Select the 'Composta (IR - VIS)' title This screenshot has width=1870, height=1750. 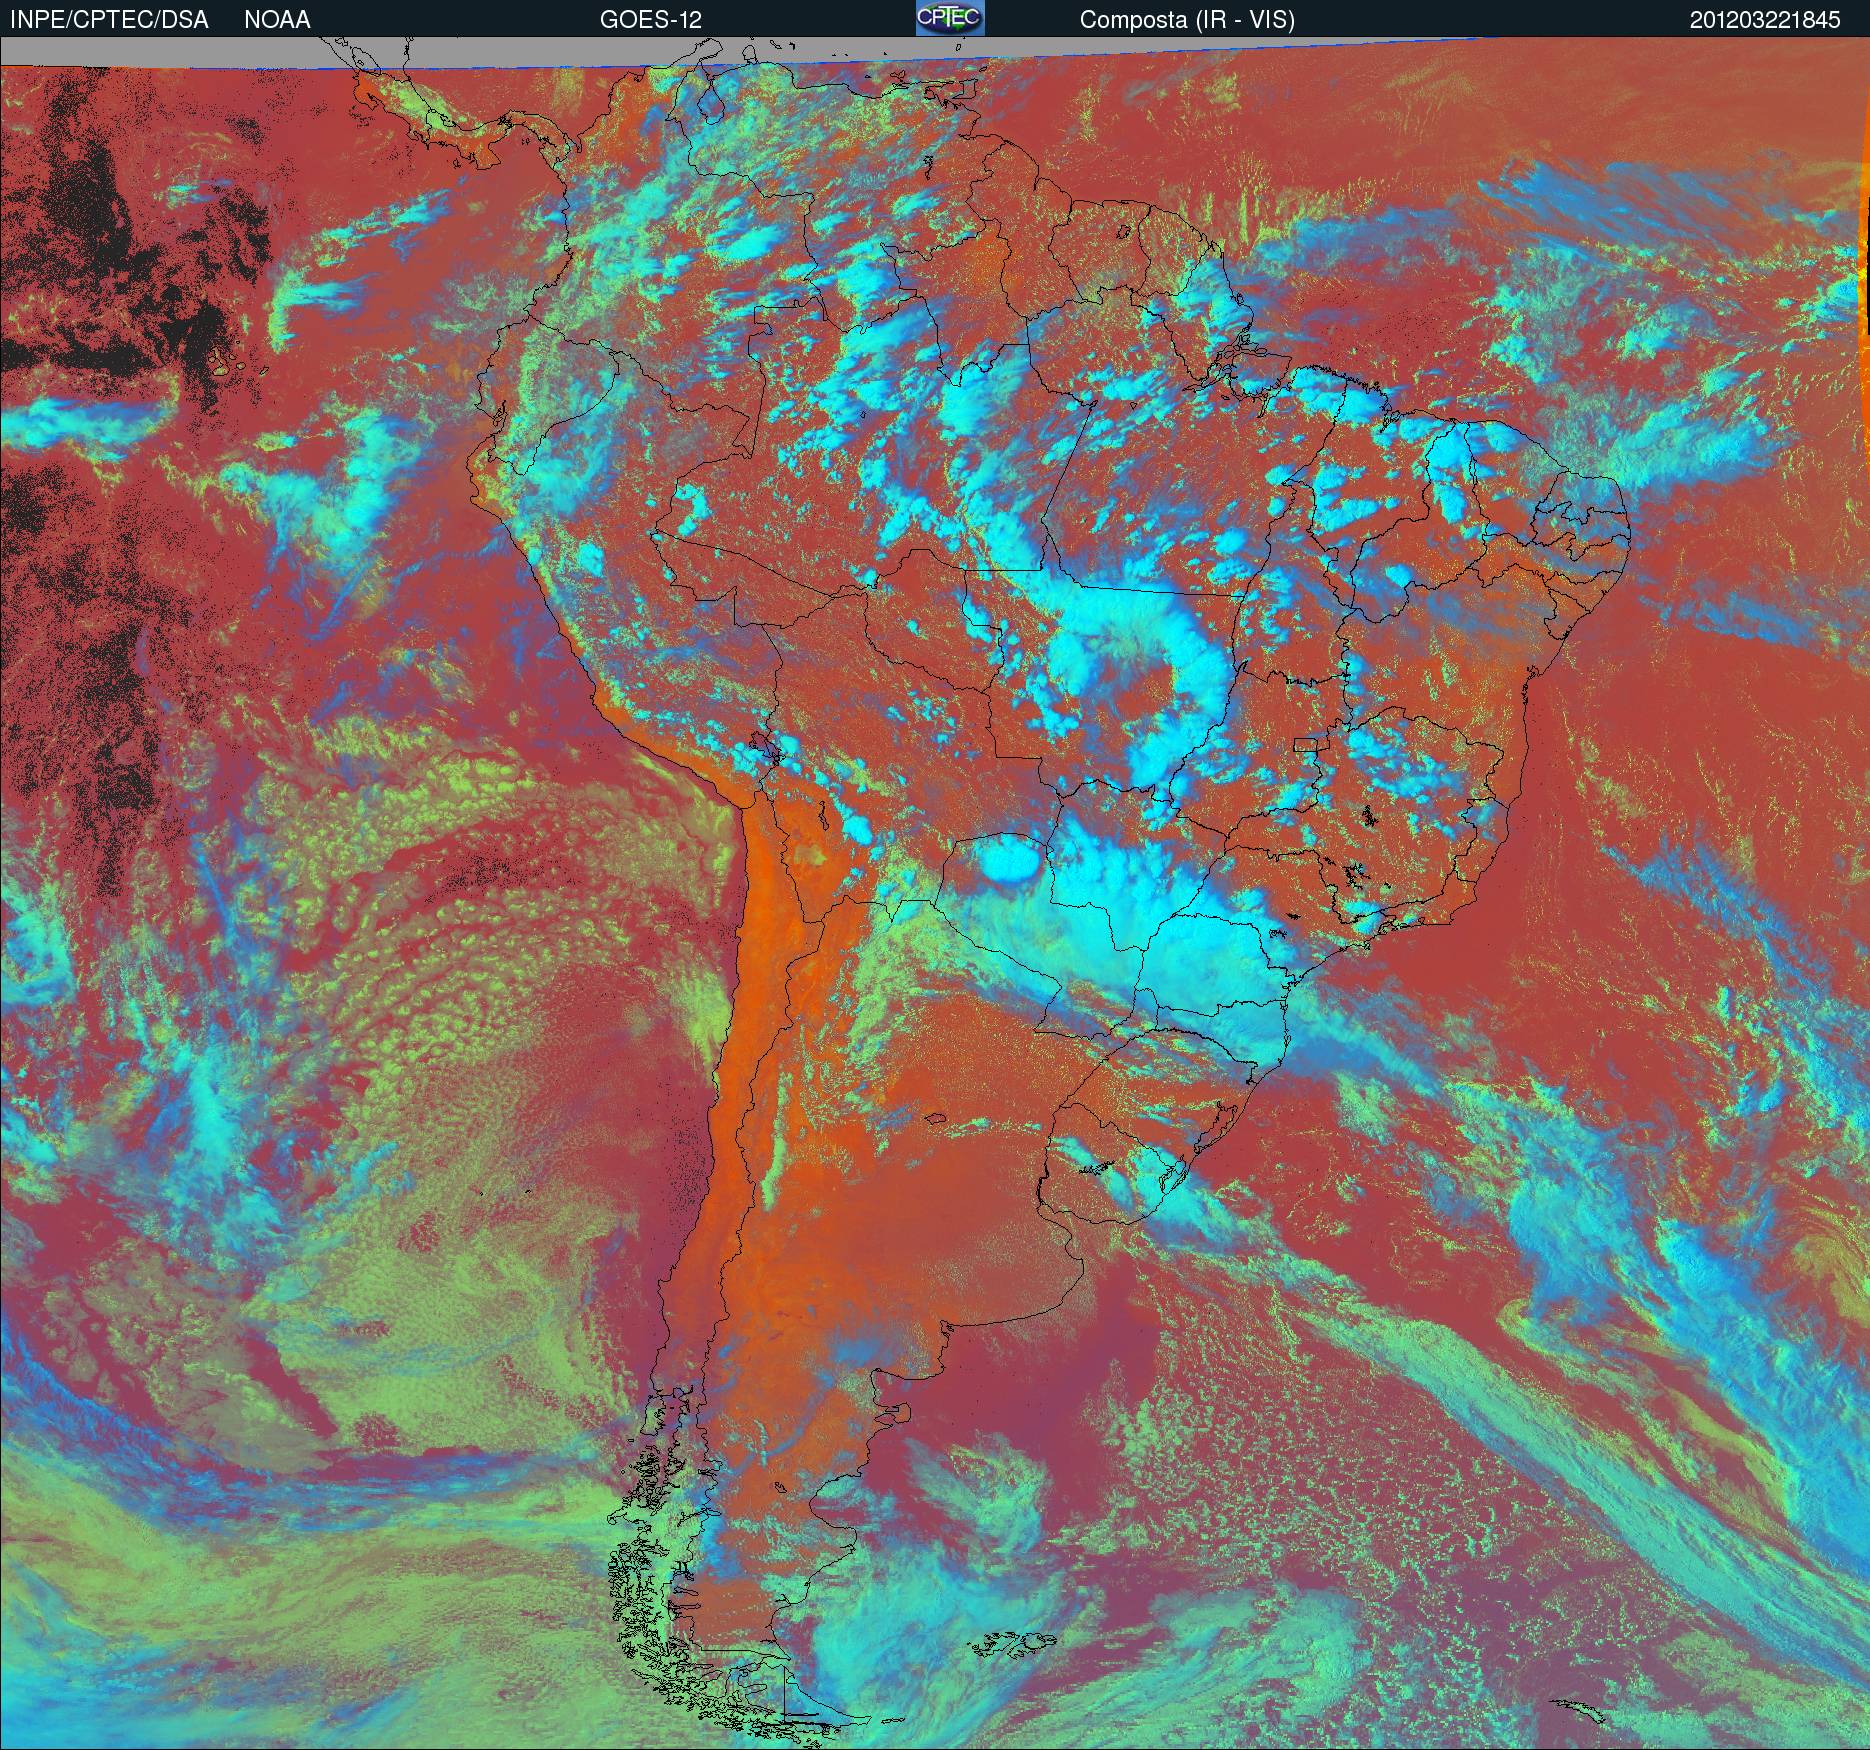point(1187,20)
